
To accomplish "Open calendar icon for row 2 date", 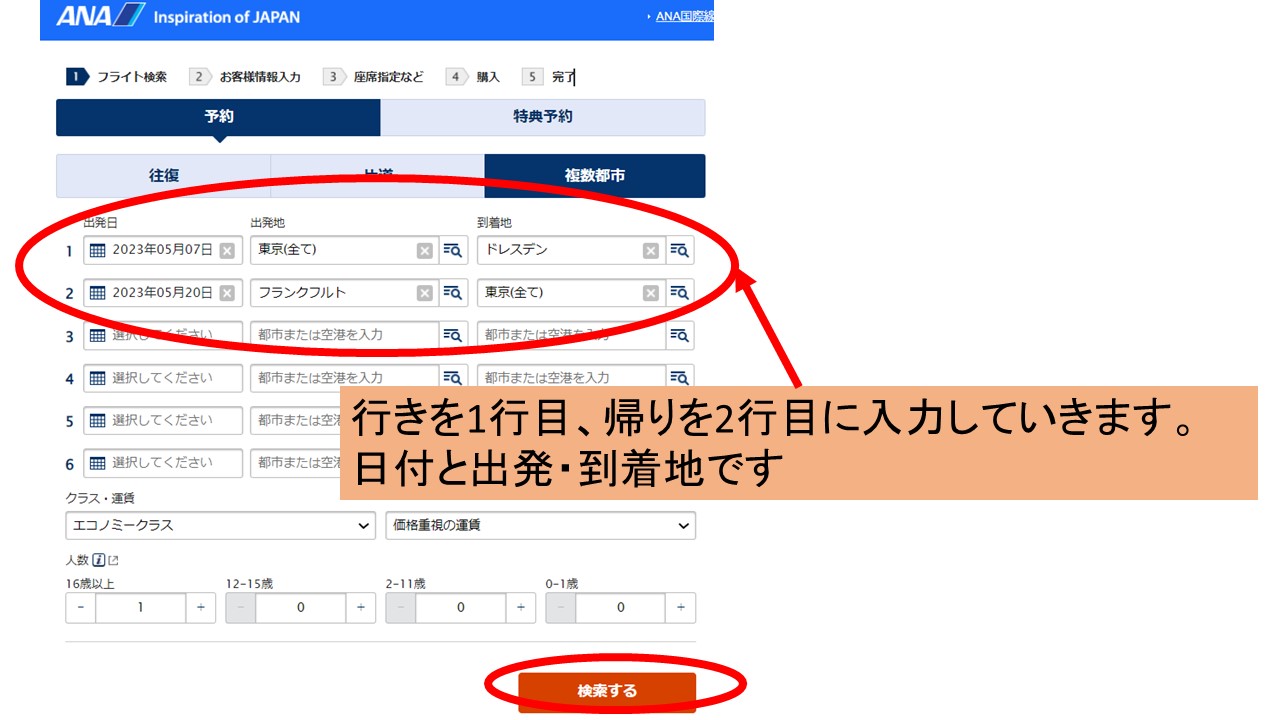I will 97,293.
